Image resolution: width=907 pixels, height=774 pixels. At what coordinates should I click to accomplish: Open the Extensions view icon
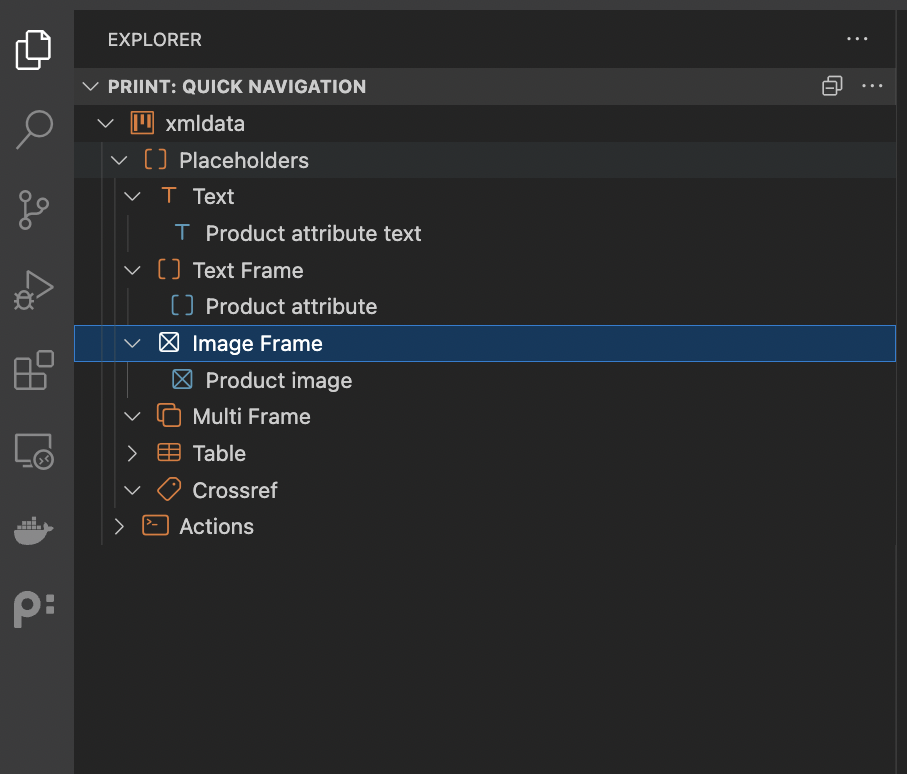pos(34,370)
